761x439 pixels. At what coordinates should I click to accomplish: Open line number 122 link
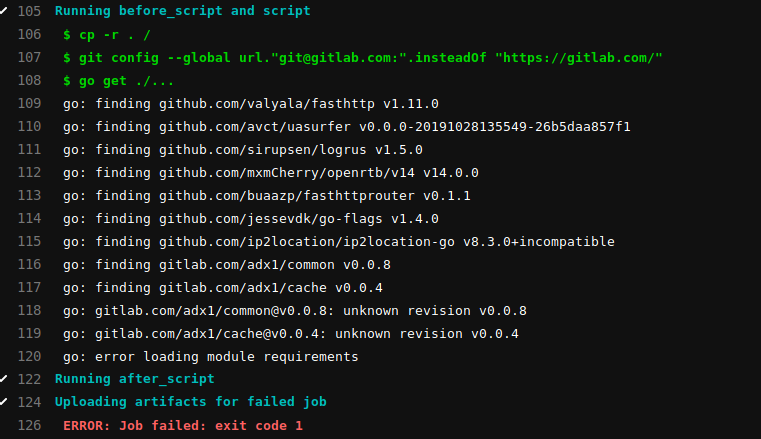pos(29,379)
